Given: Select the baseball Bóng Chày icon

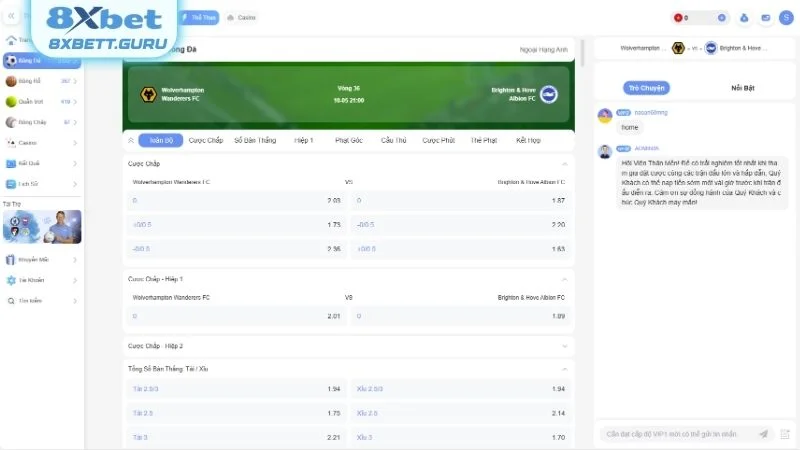Looking at the screenshot, I should click(x=11, y=122).
